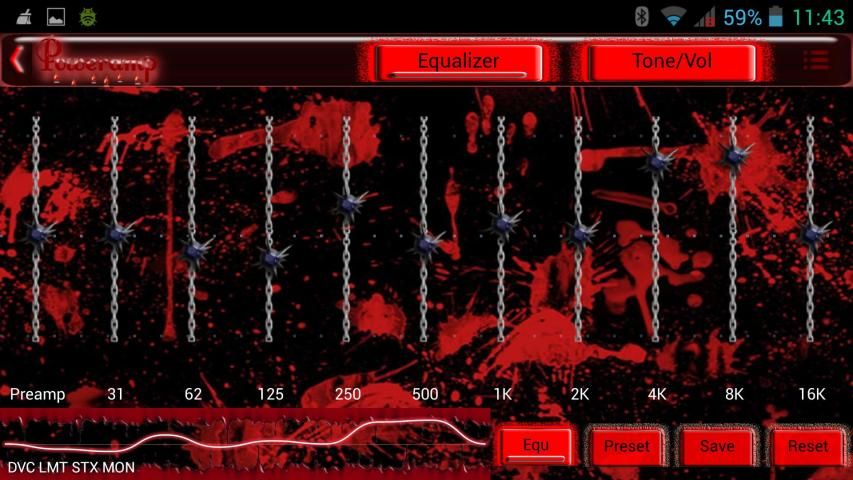Tap the battery icon in status bar
Viewport: 853px width, 480px height.
(776, 17)
